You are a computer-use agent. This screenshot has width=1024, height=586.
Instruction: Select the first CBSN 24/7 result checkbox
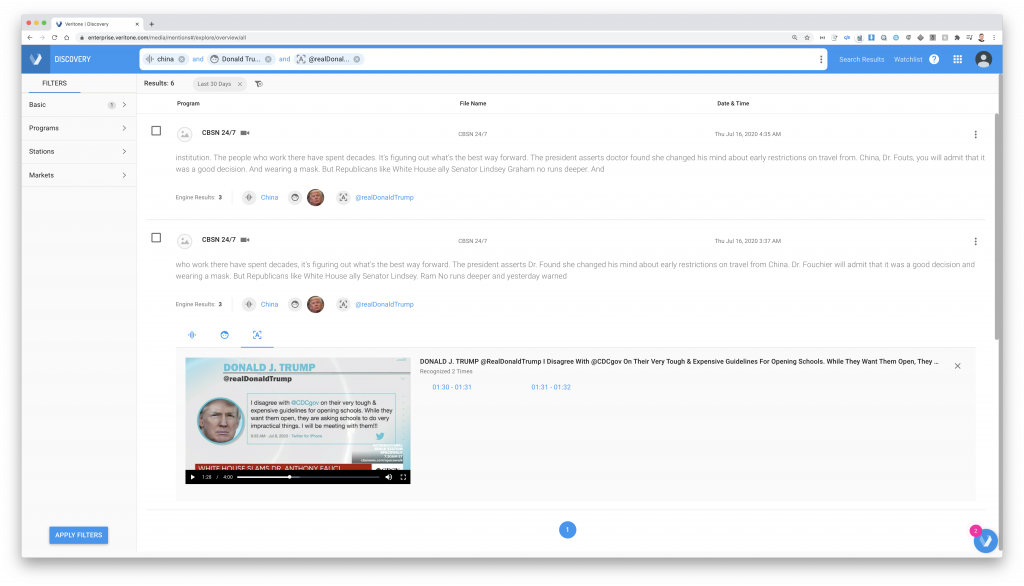156,131
